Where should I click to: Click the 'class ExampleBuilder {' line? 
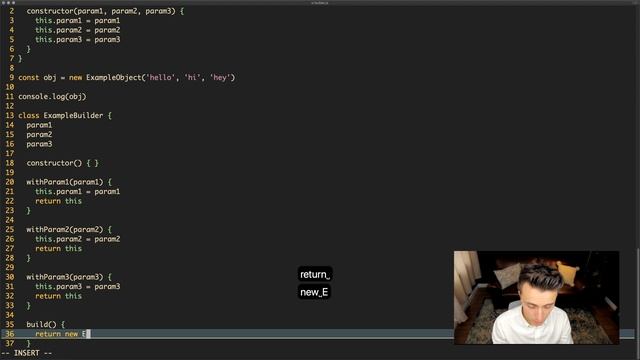click(x=65, y=116)
